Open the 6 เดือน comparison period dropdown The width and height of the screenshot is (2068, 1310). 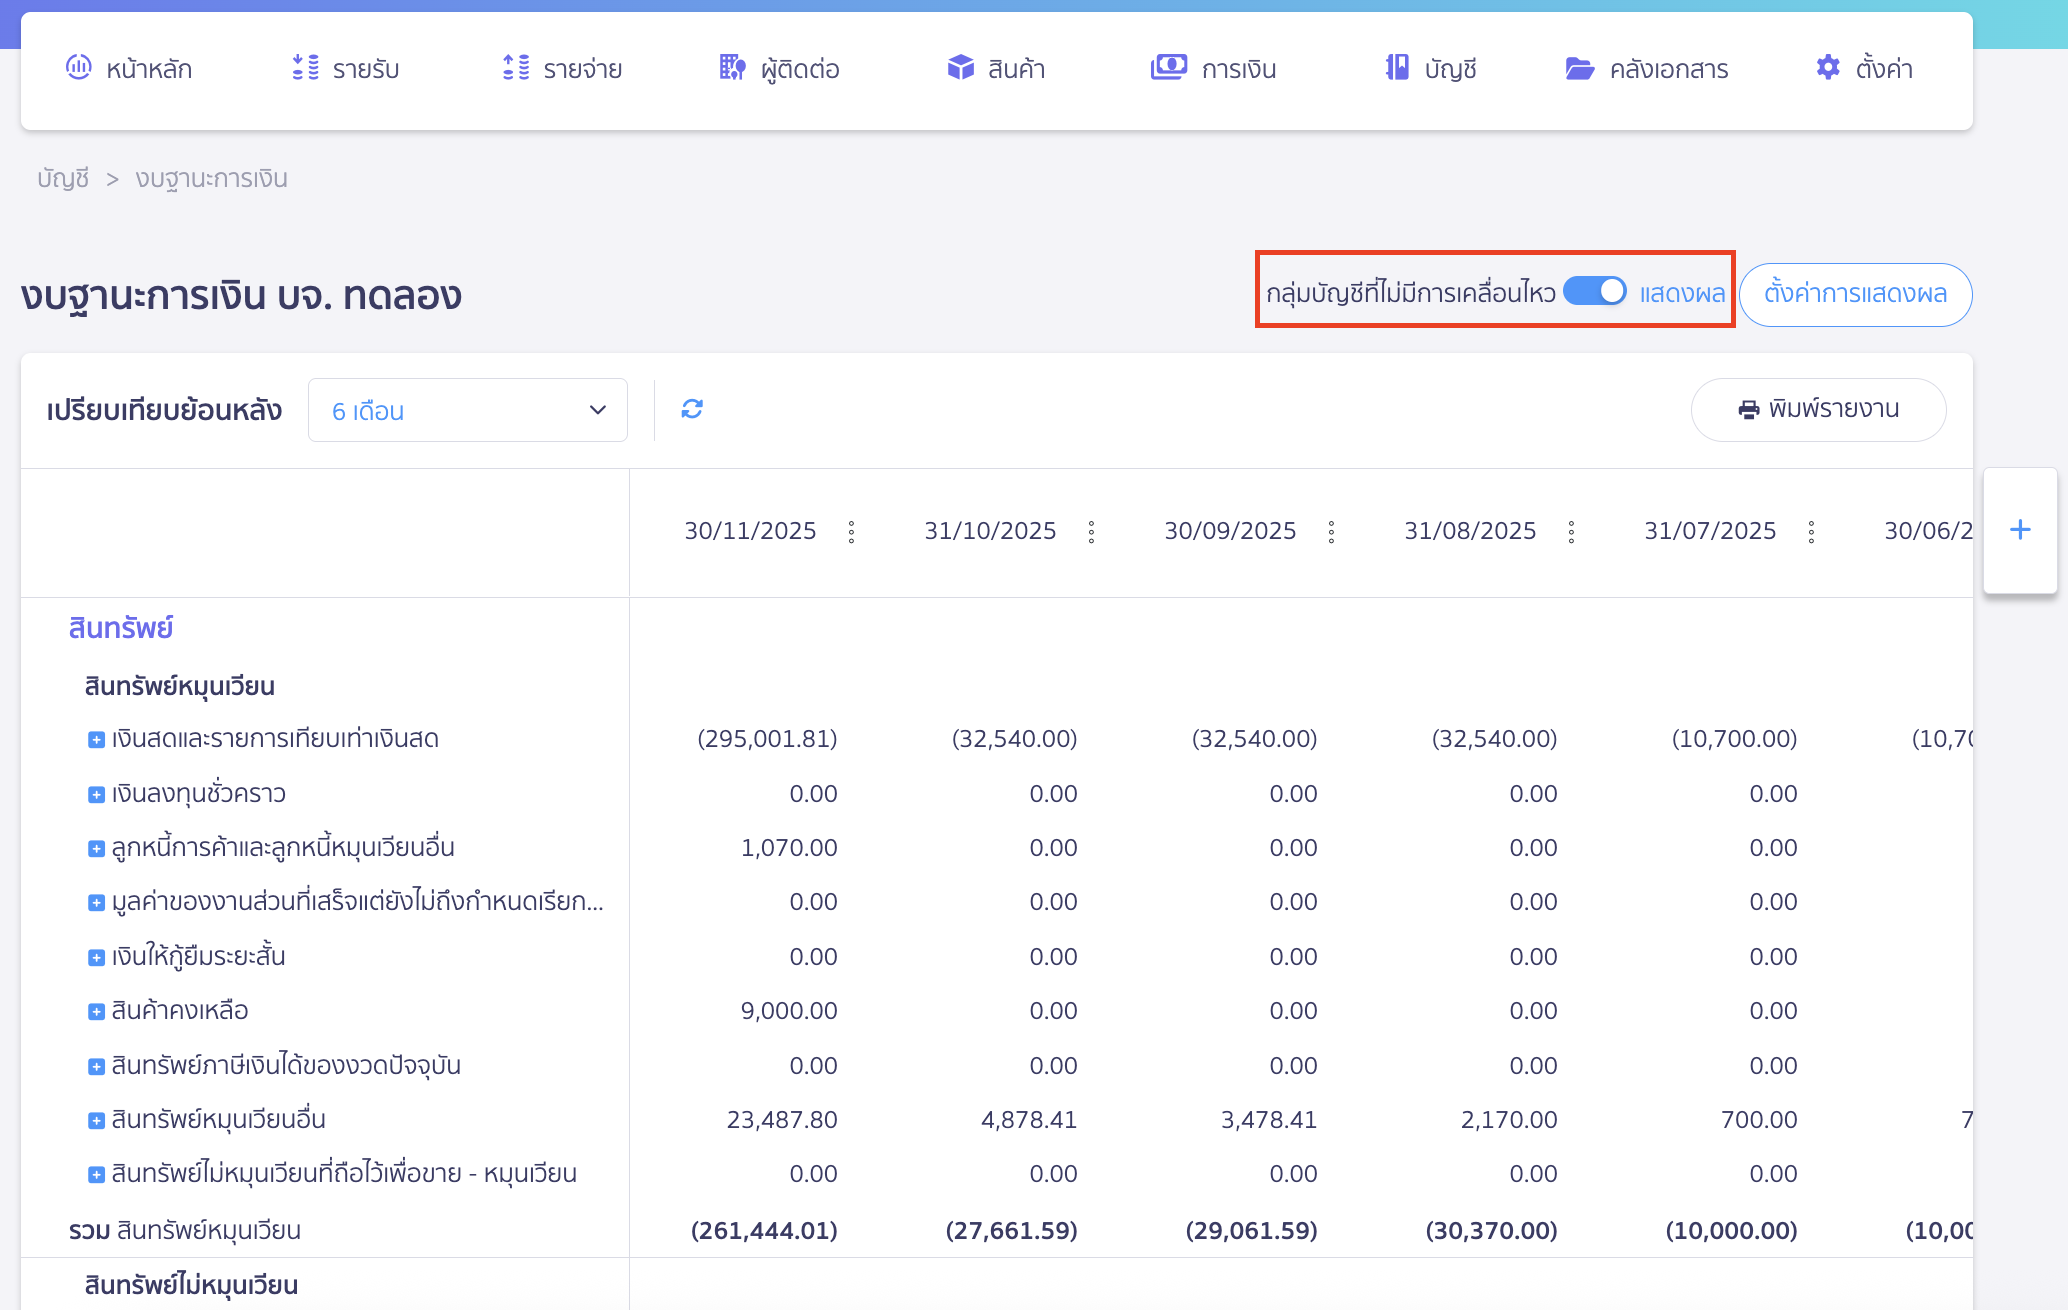click(467, 410)
